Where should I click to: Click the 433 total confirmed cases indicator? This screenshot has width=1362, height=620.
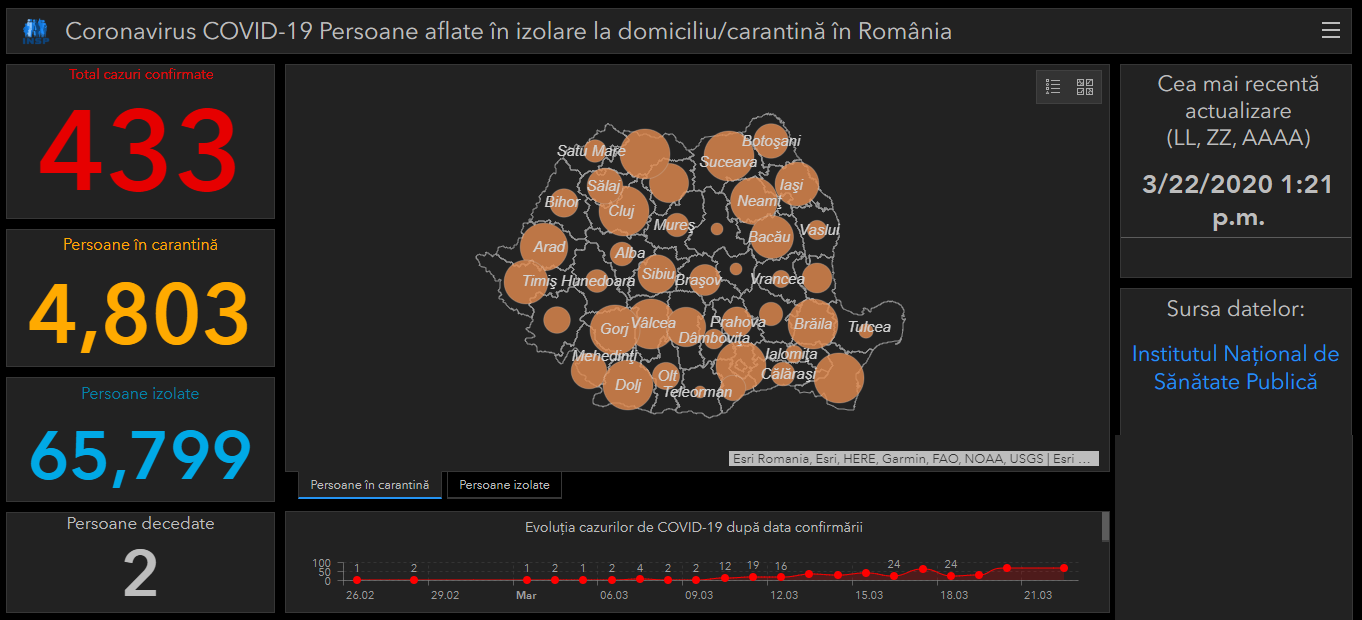click(140, 152)
